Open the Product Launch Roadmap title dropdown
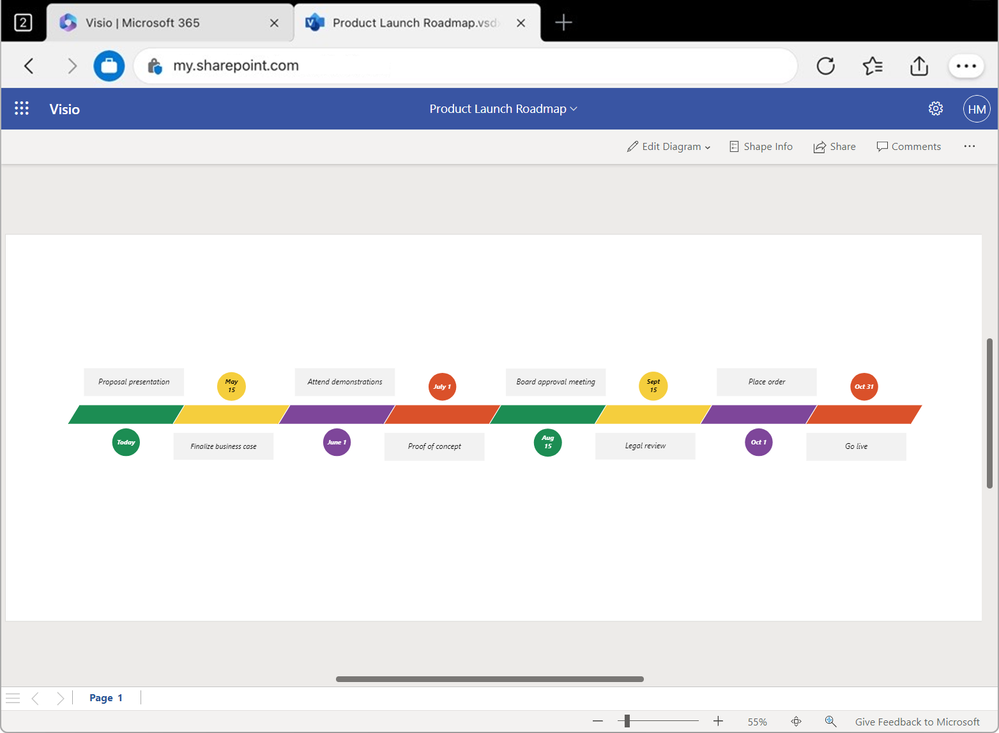The width and height of the screenshot is (999, 733). coord(502,108)
